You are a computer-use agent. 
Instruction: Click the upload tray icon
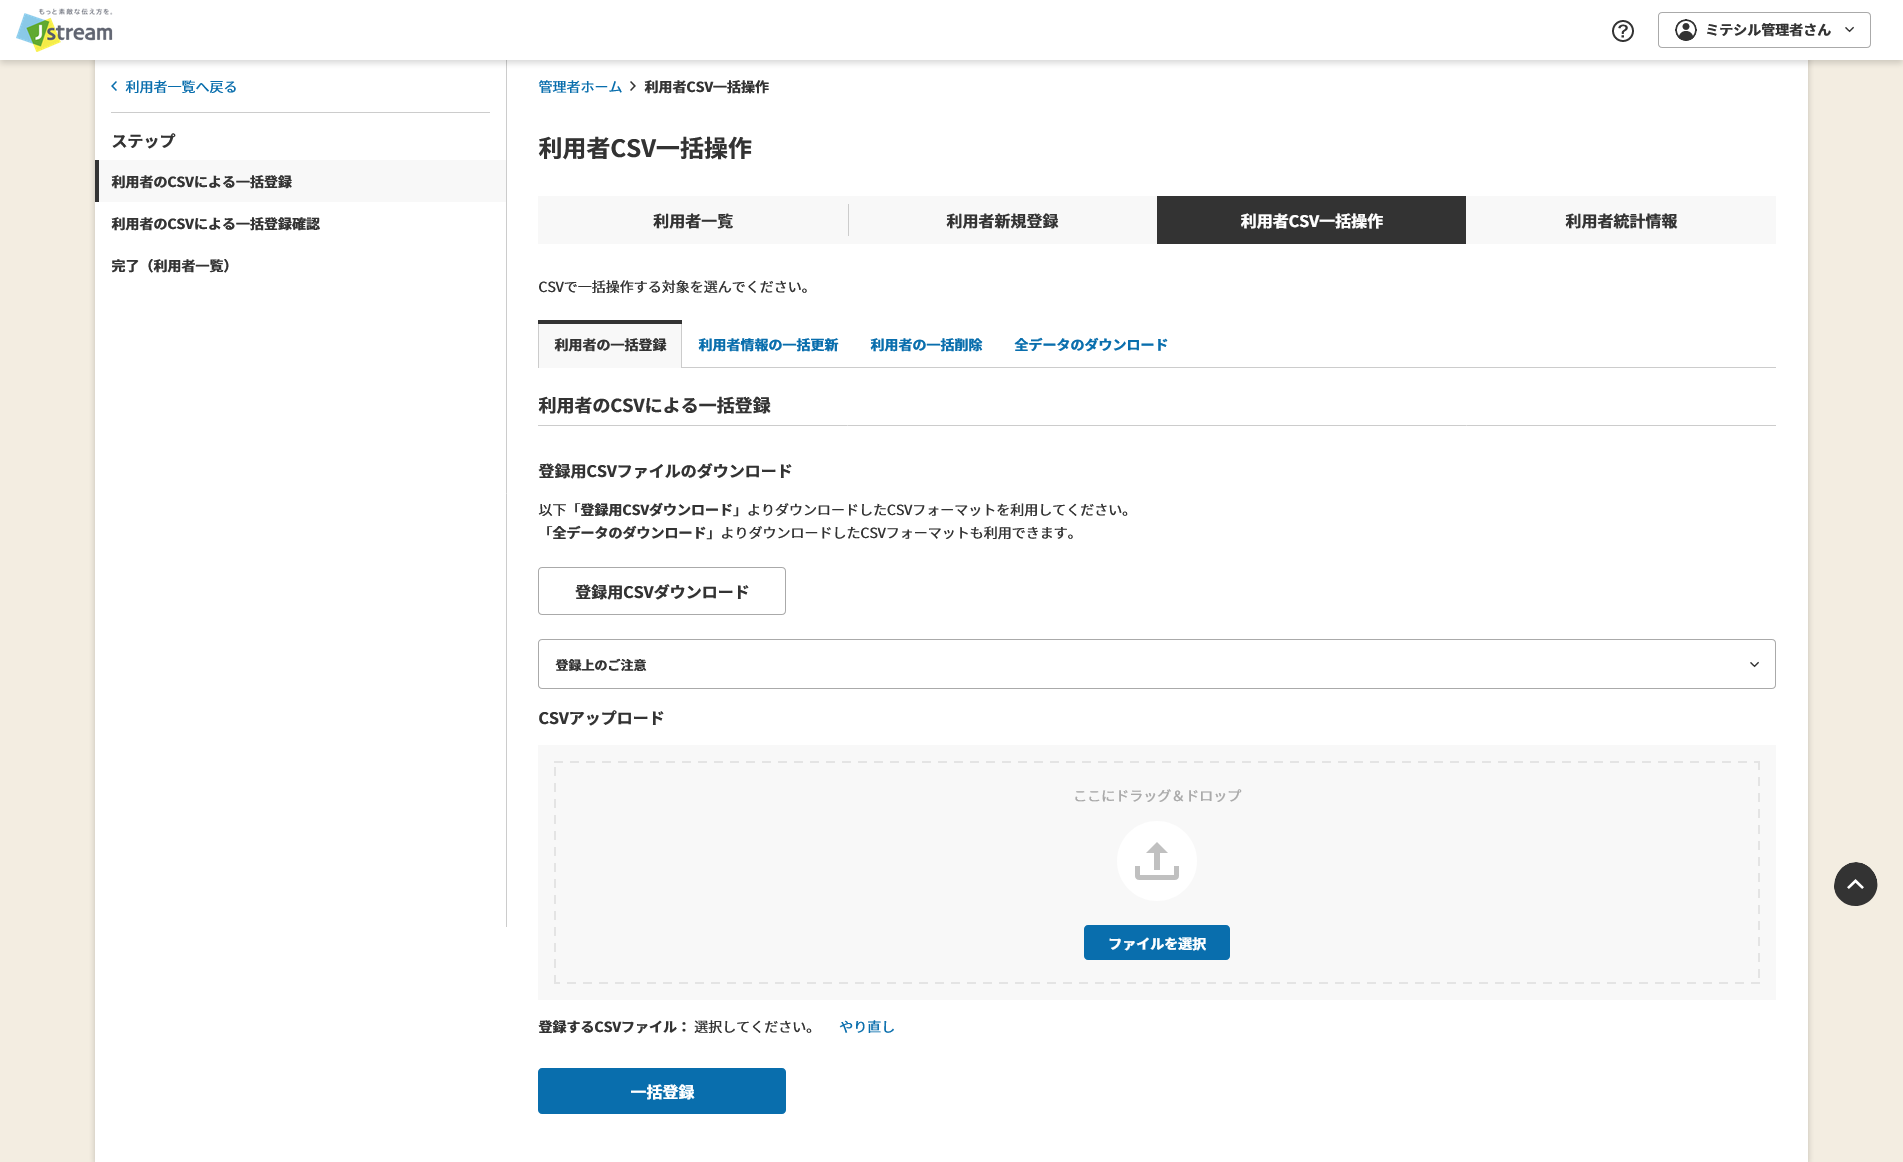(1157, 861)
